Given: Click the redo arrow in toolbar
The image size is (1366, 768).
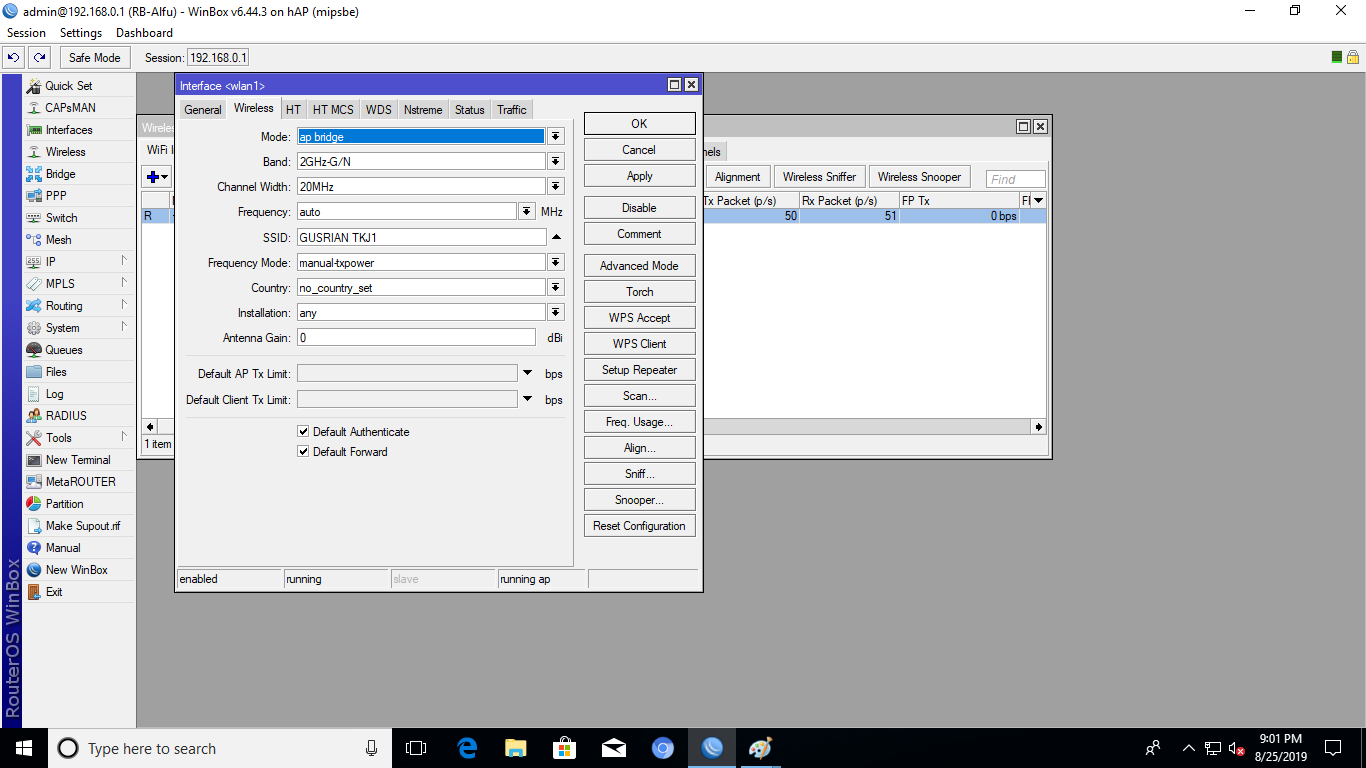Looking at the screenshot, I should 39,58.
